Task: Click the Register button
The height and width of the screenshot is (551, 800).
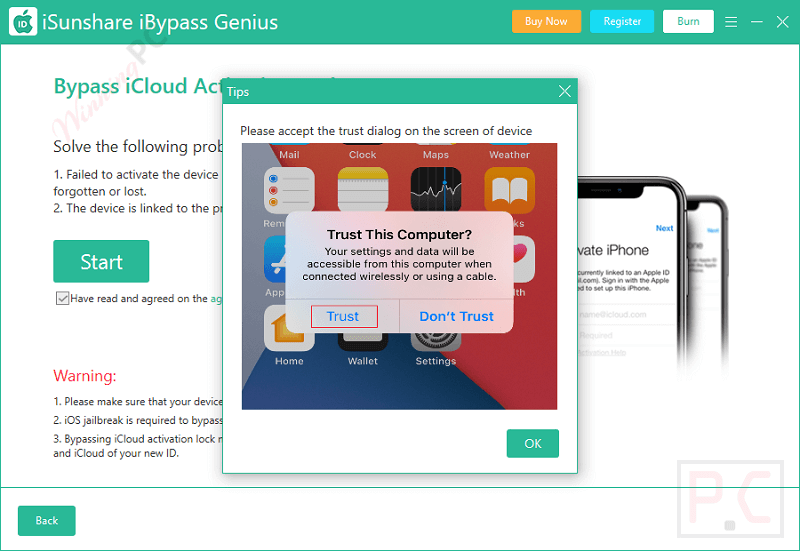Action: click(622, 21)
